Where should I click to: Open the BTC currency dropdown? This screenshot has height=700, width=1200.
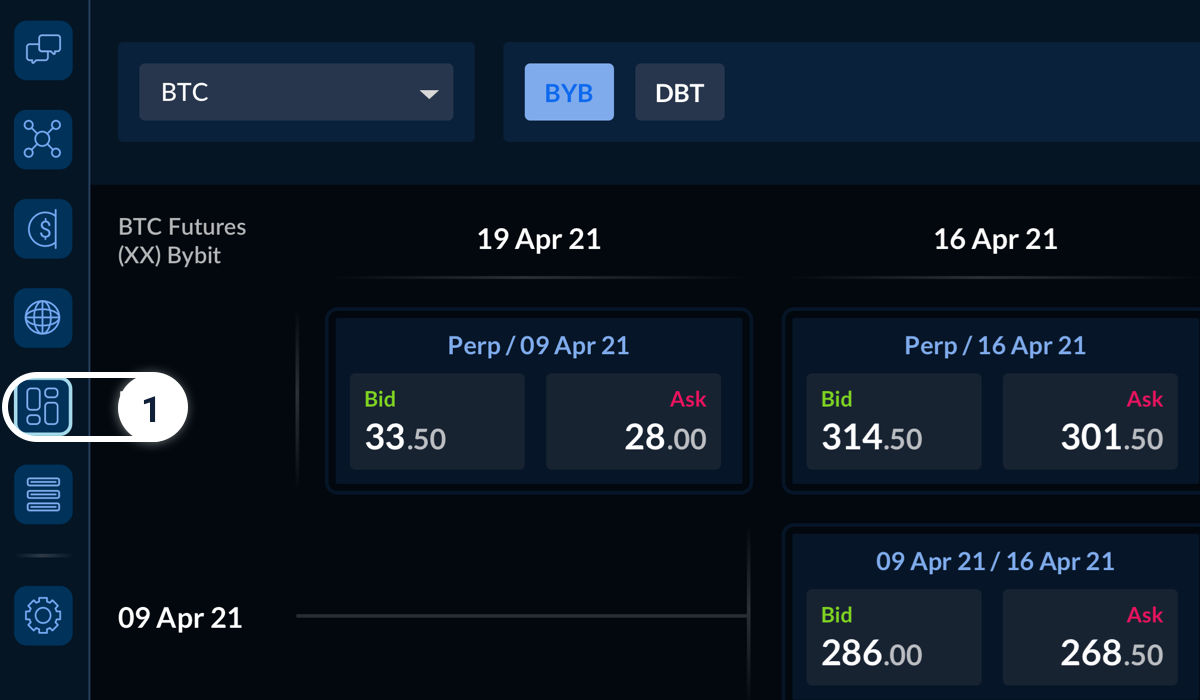click(x=296, y=92)
